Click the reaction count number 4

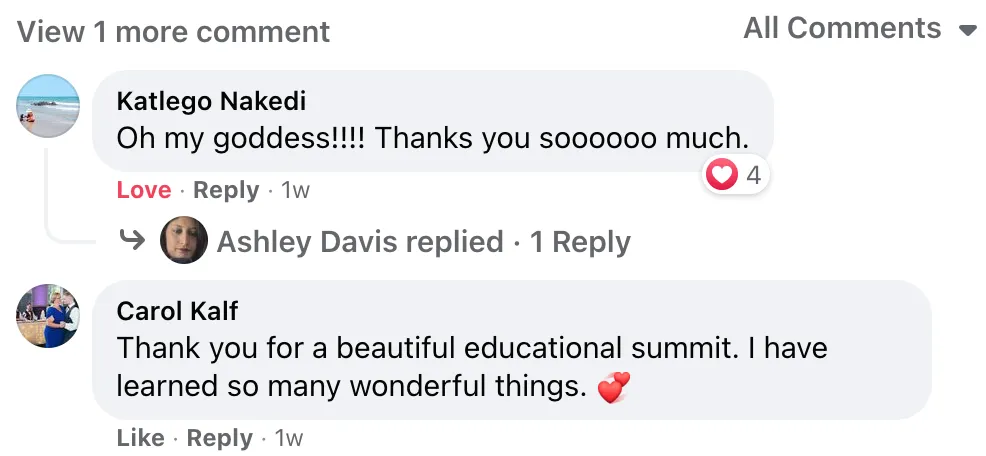click(753, 177)
